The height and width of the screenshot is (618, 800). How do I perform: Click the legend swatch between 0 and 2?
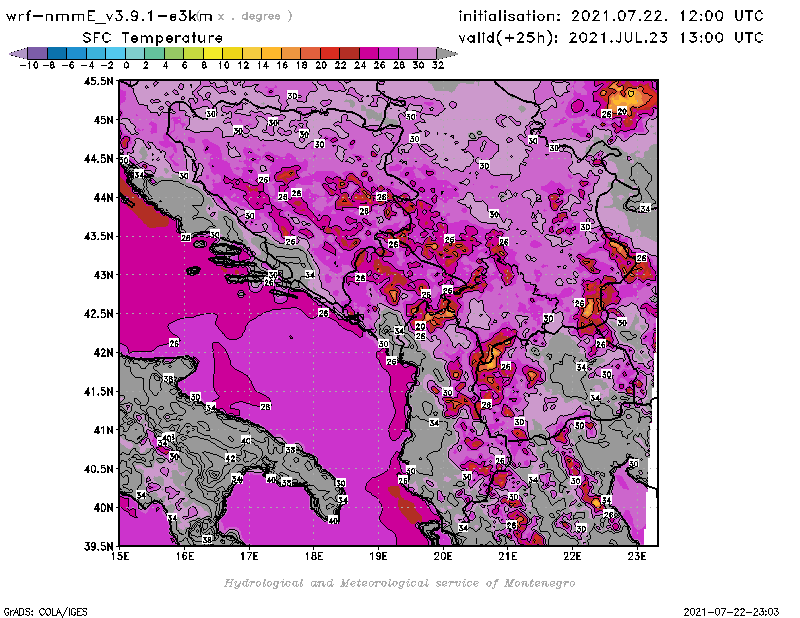click(x=135, y=53)
